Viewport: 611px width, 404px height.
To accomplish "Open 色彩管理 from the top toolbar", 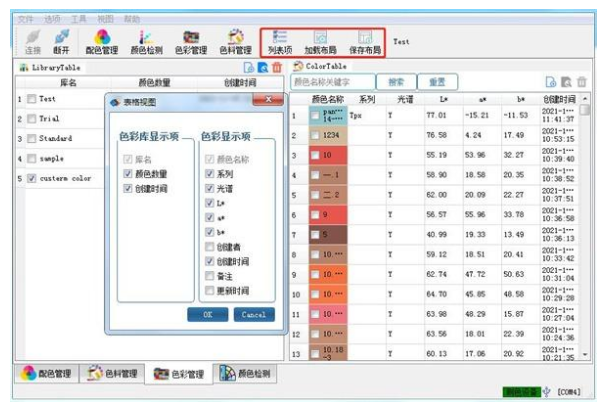I will pyautogui.click(x=191, y=42).
